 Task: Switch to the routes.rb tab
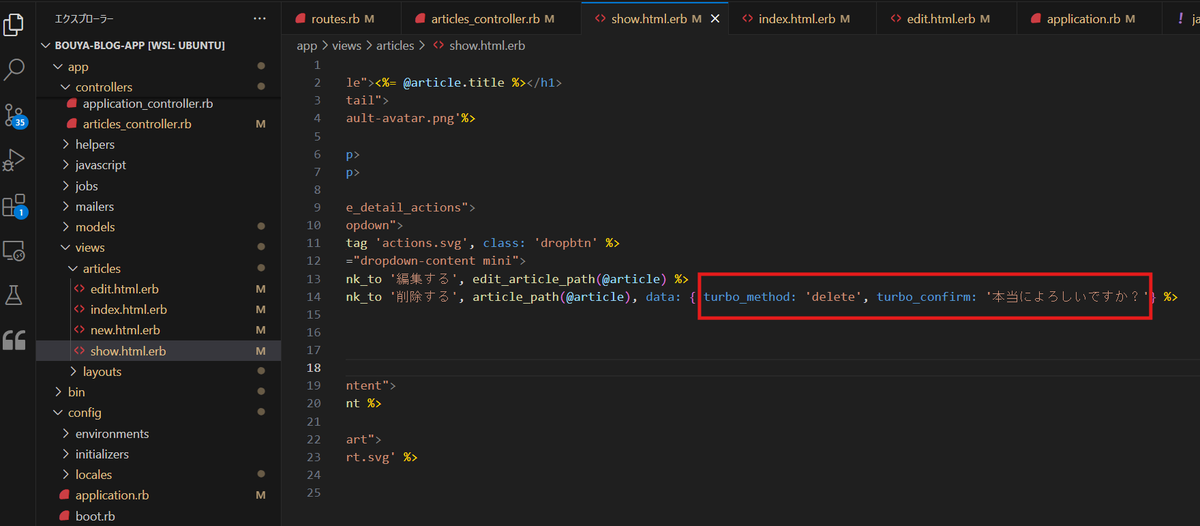click(x=341, y=19)
